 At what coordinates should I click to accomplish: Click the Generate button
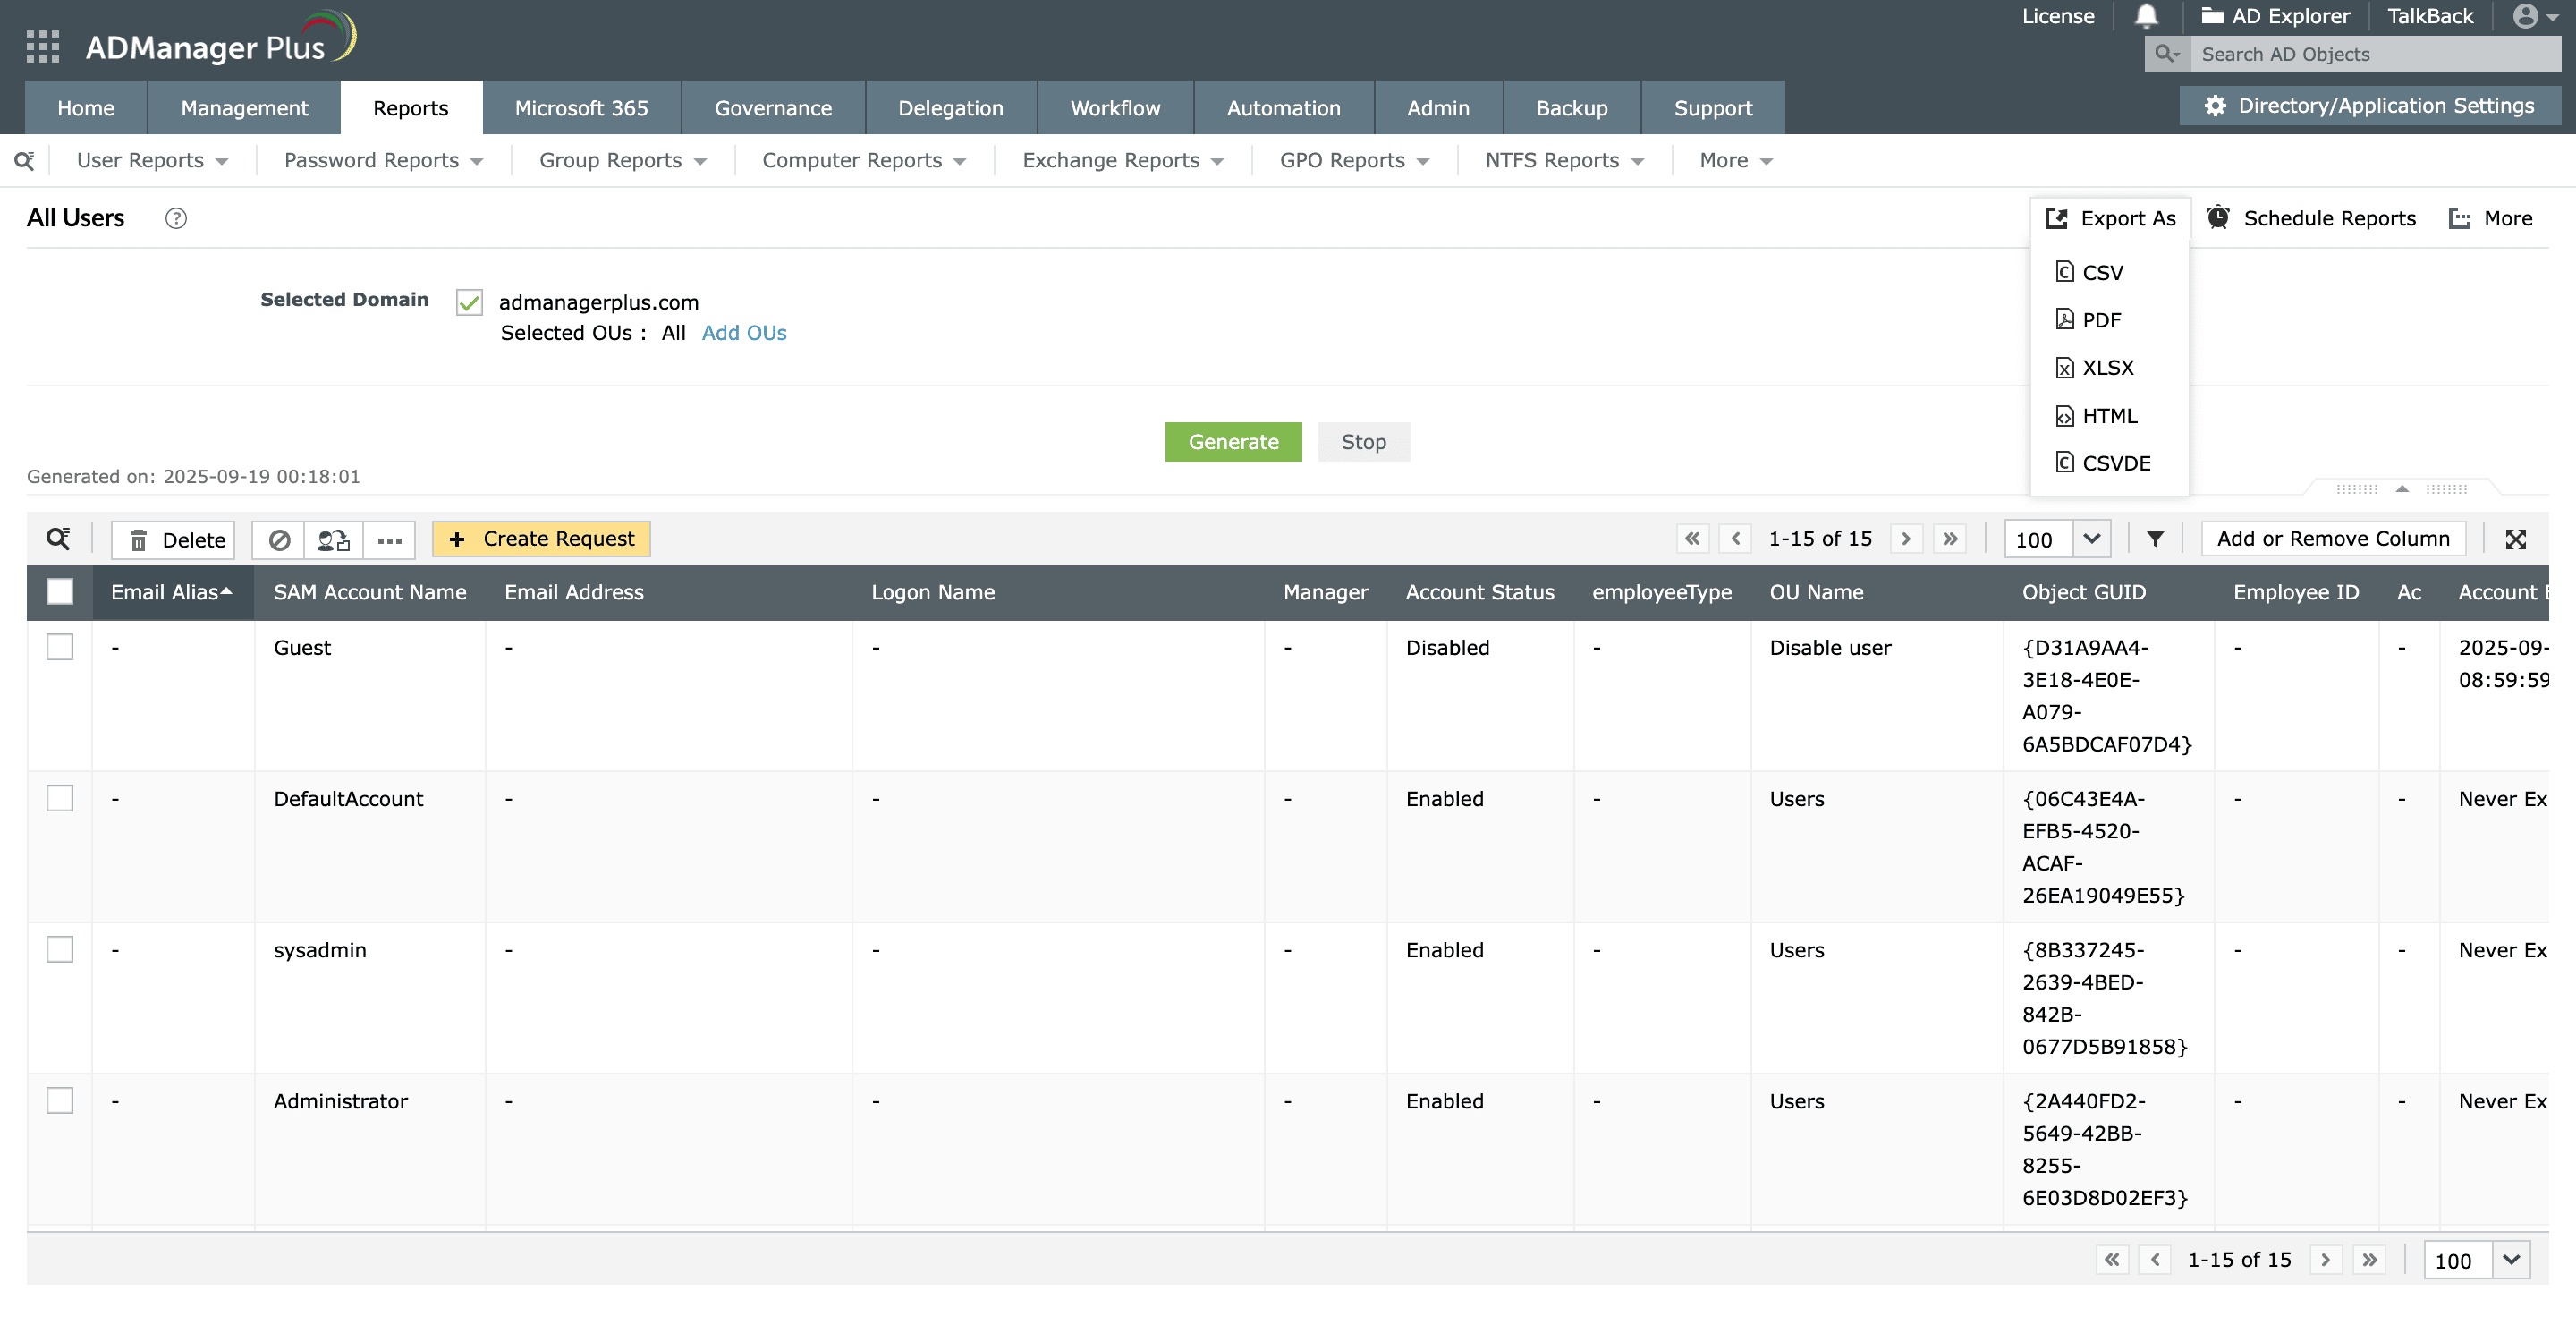[1233, 441]
